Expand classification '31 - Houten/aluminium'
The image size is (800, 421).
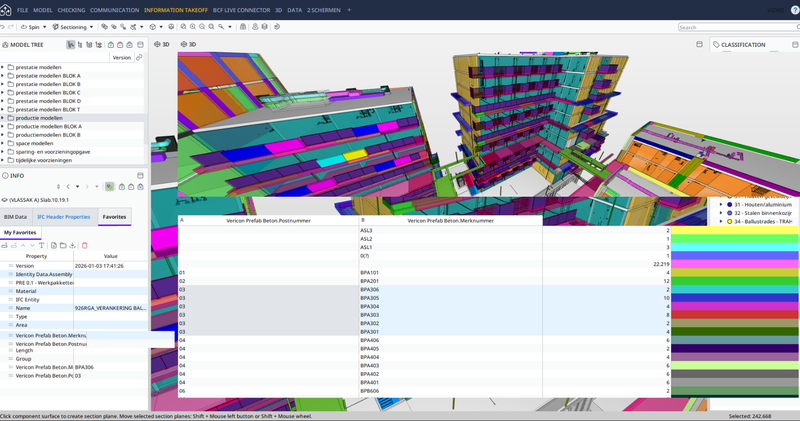click(721, 205)
